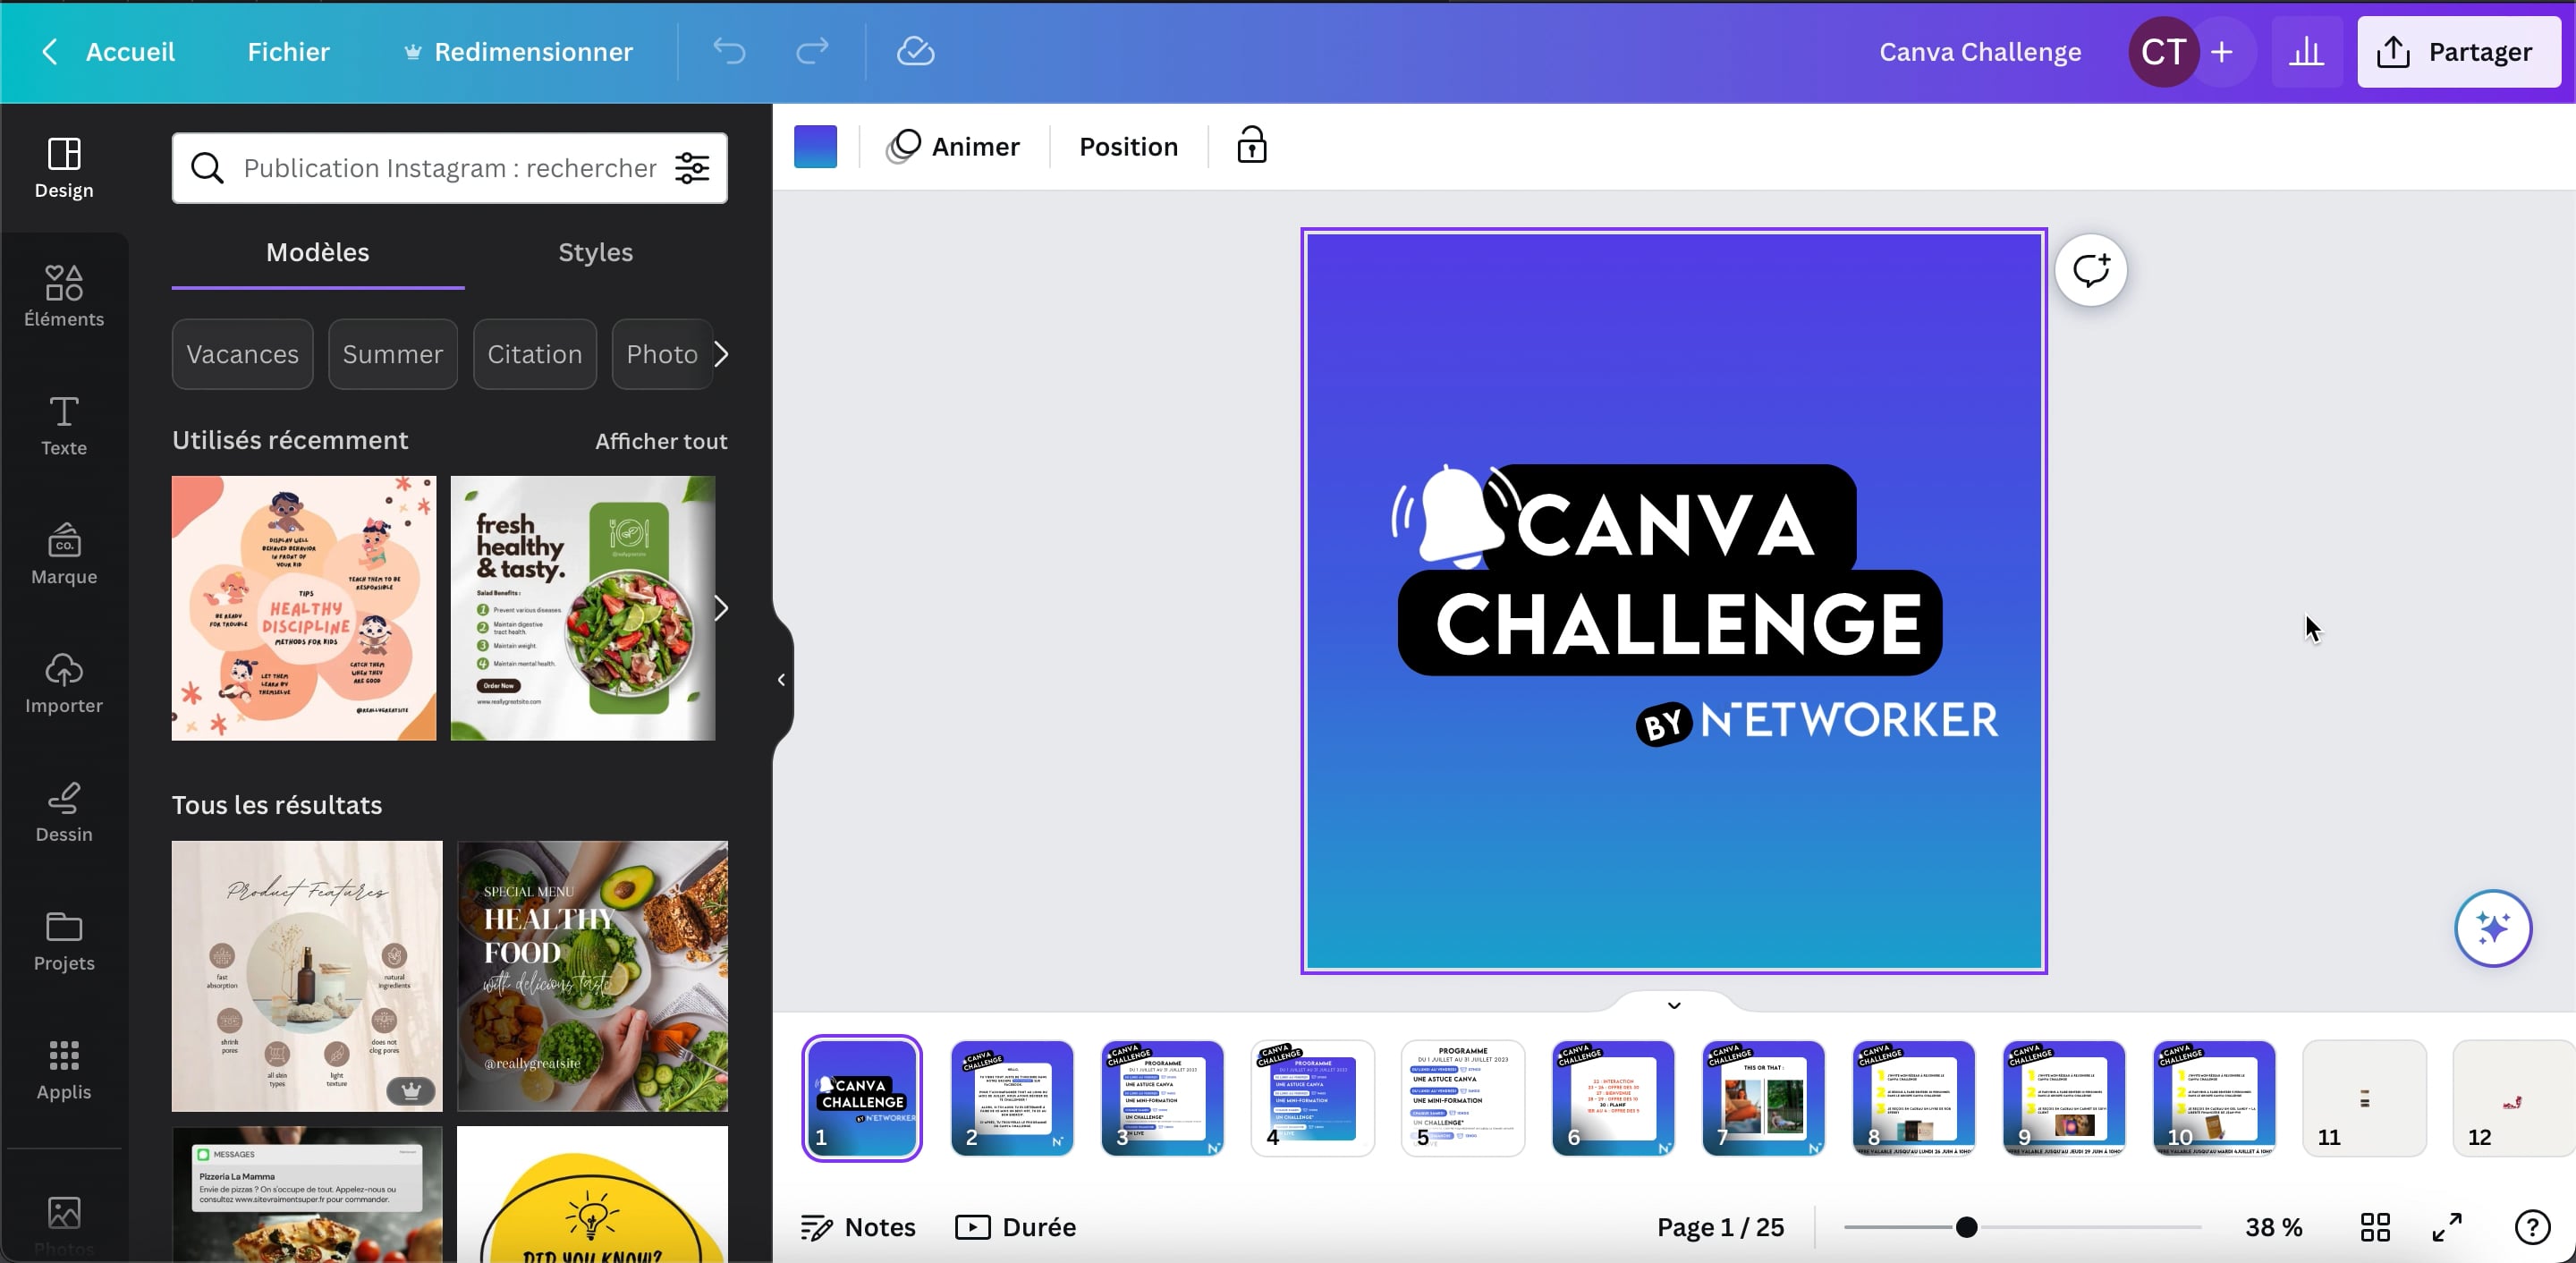Click the add comment bubble icon
The height and width of the screenshot is (1263, 2576).
(x=2090, y=270)
